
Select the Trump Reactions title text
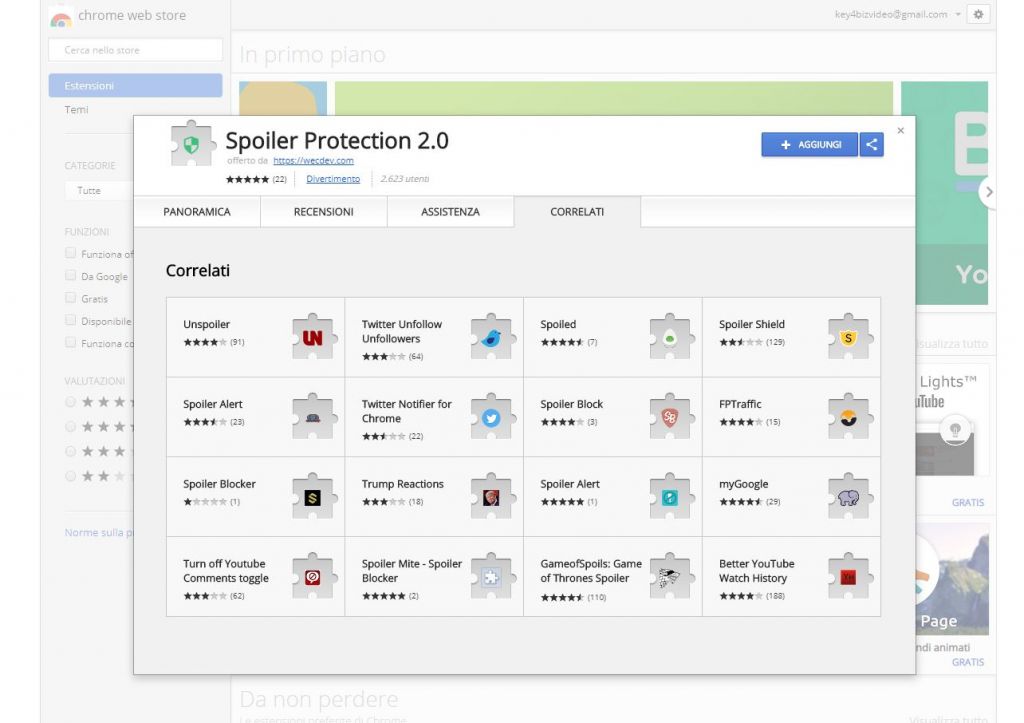[x=402, y=484]
